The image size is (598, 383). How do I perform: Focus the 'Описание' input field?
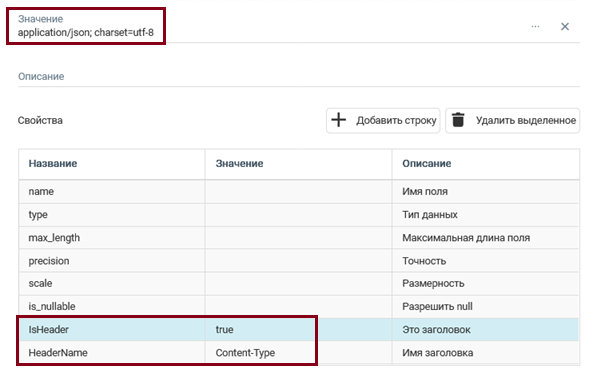[x=299, y=77]
